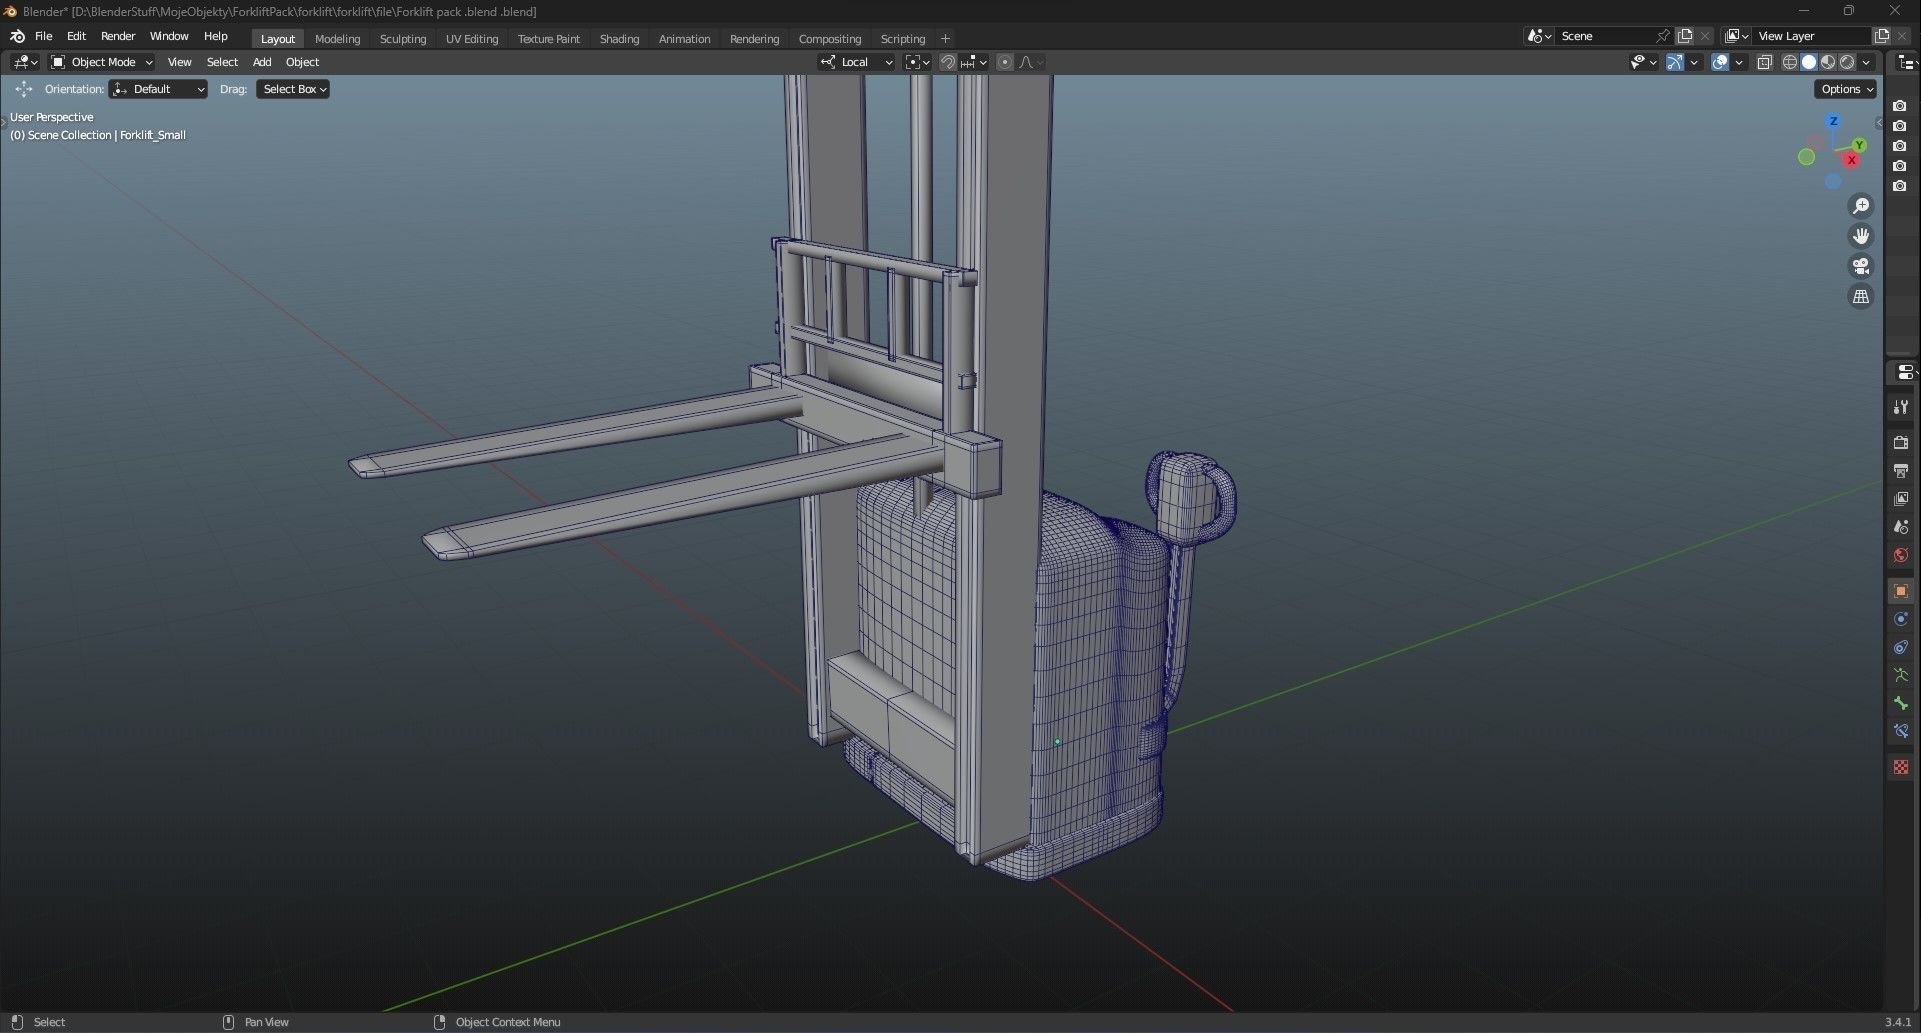Open the Output properties tab
1921x1033 pixels.
tap(1901, 470)
